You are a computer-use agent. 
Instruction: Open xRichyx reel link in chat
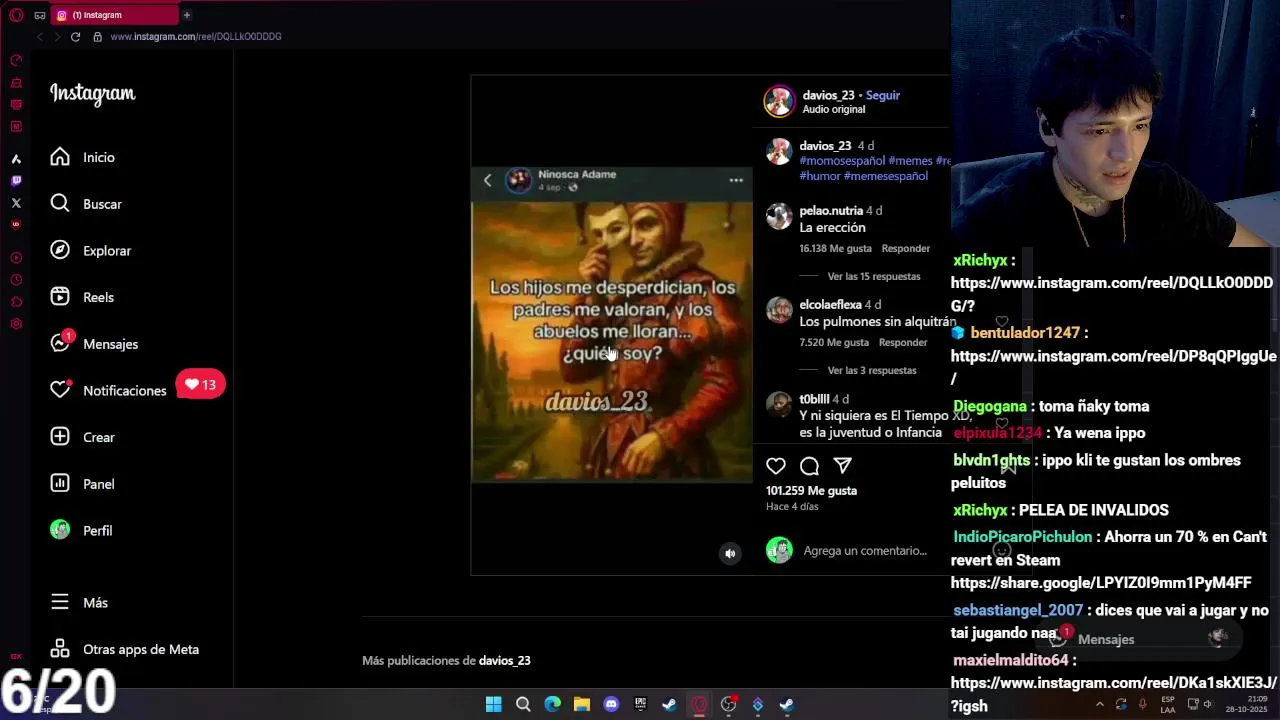[x=1111, y=294]
